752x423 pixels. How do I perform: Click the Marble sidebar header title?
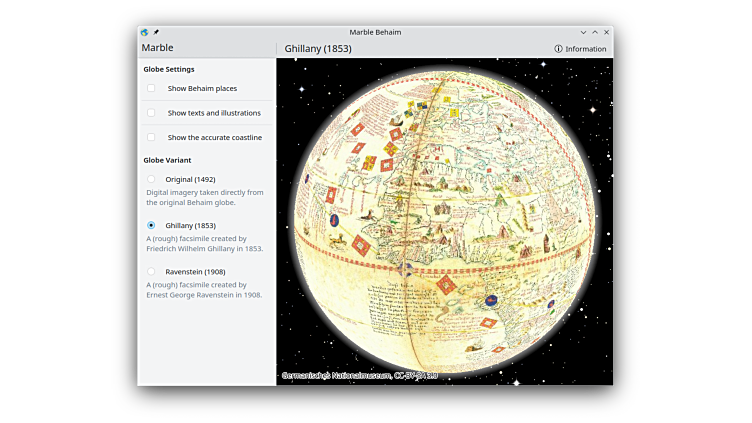(x=157, y=48)
